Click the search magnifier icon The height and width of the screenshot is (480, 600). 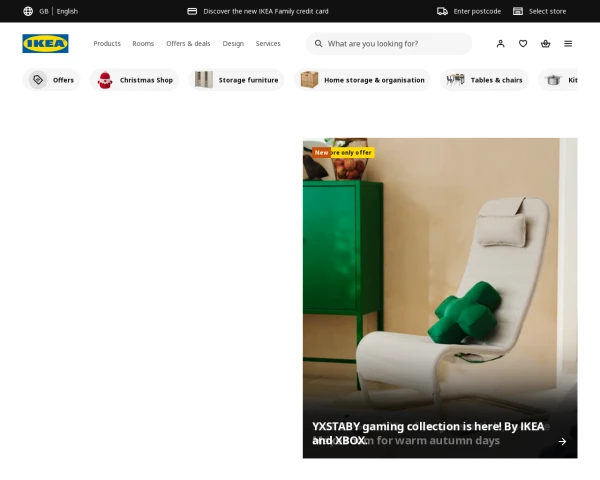click(318, 44)
